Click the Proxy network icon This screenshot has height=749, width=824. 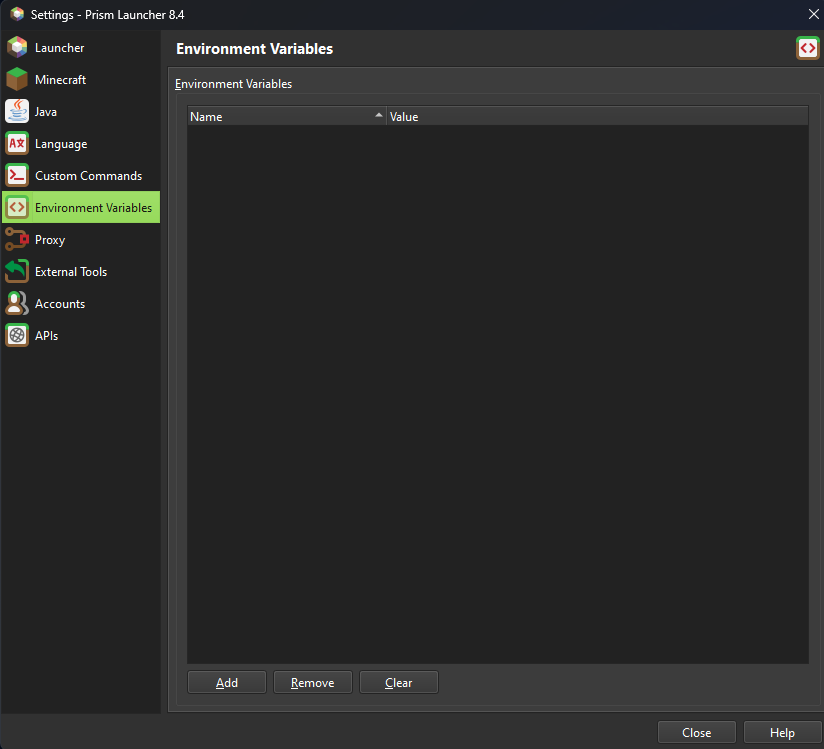(x=17, y=240)
